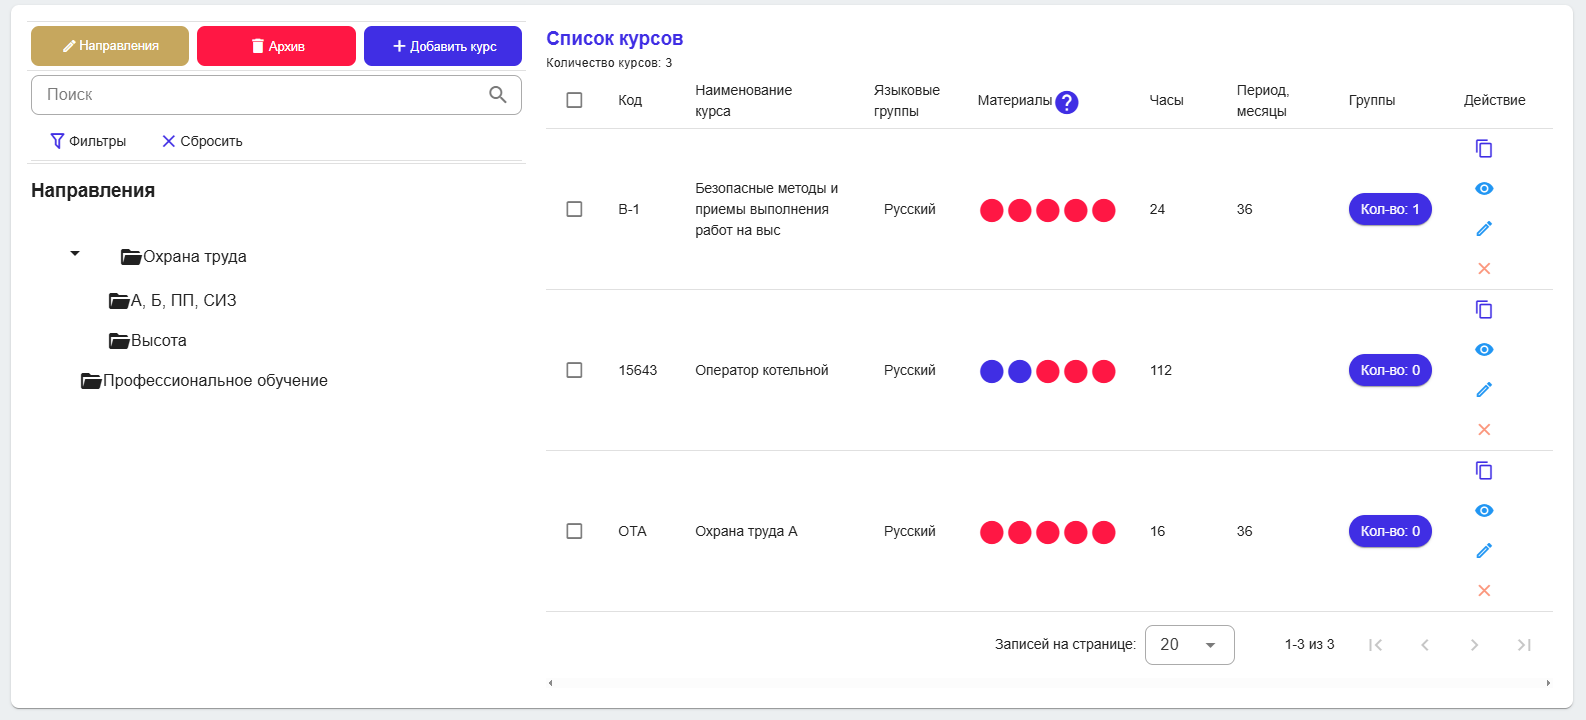Copy the Охрана труда А course
The image size is (1586, 720).
click(x=1484, y=471)
